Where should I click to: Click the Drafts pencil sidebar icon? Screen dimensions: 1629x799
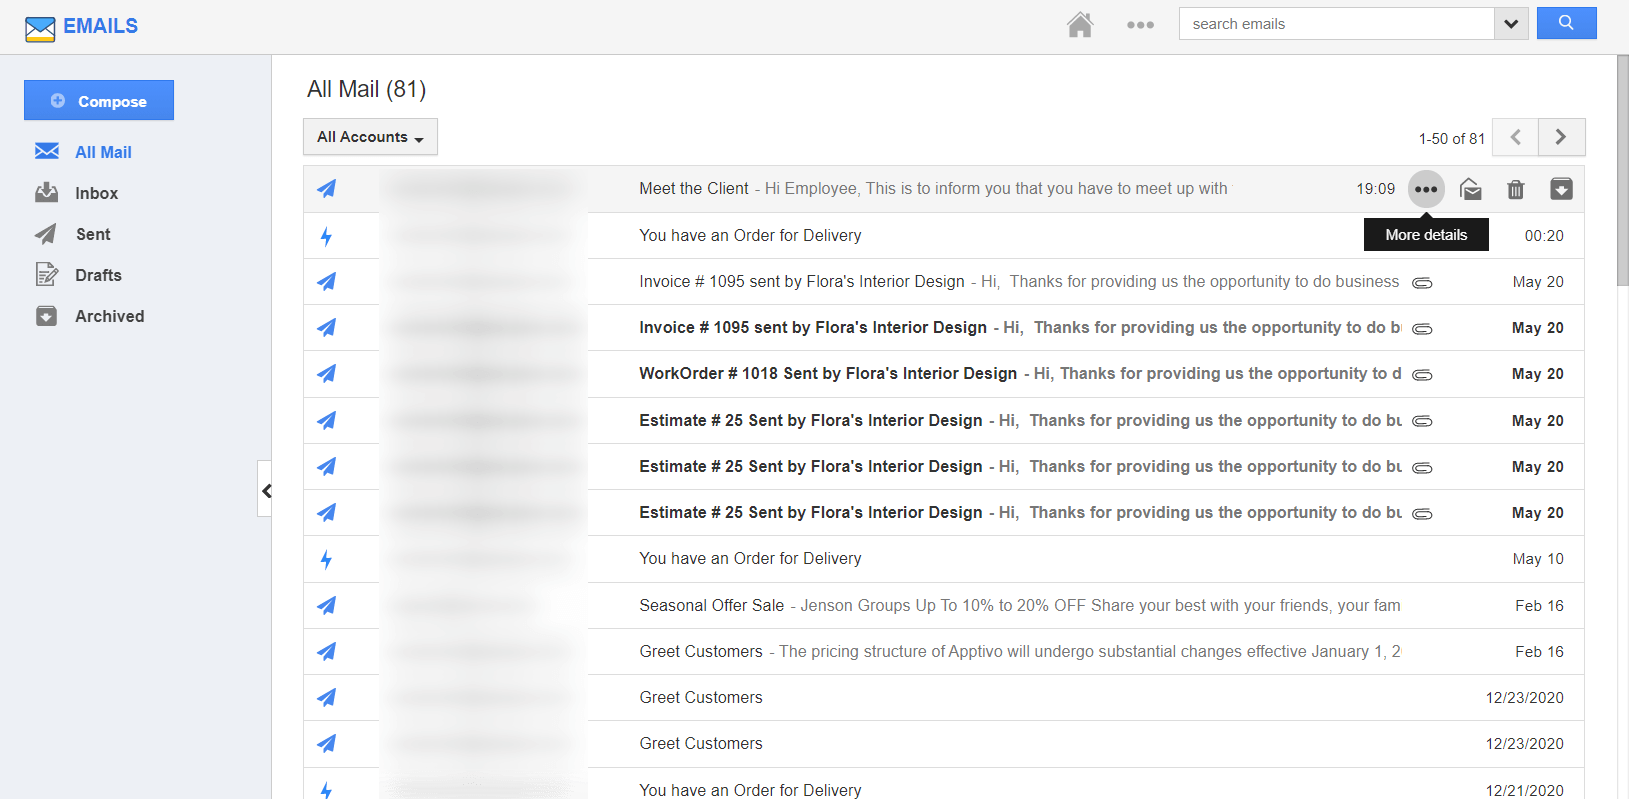coord(47,274)
